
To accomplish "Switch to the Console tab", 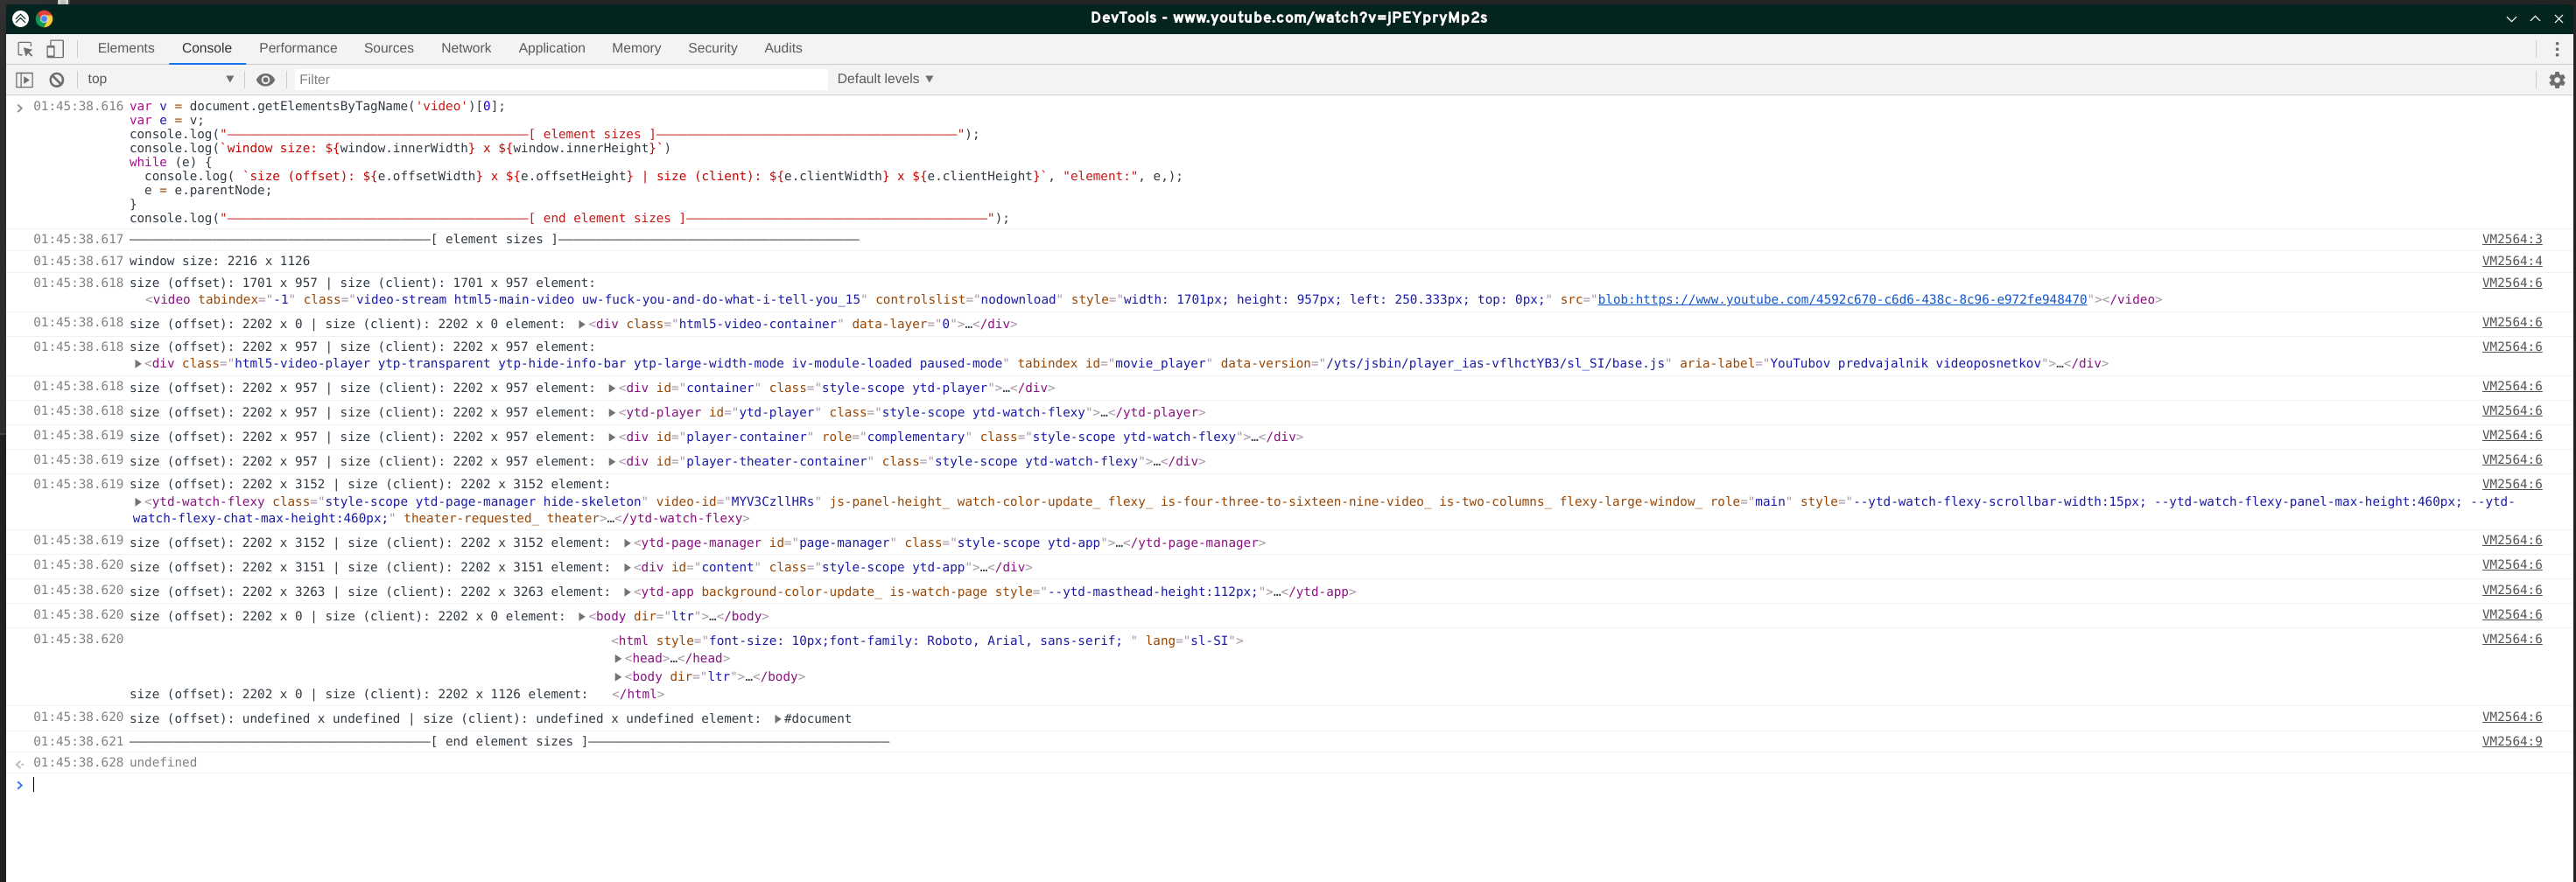I will (x=207, y=48).
